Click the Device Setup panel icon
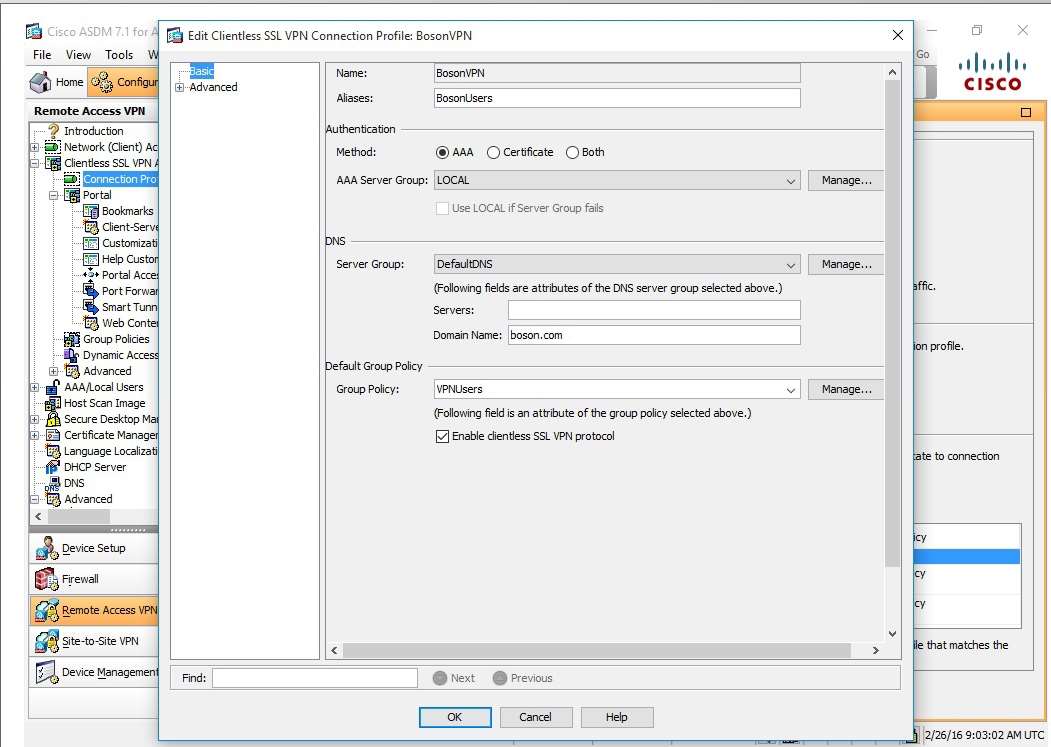 pos(46,549)
